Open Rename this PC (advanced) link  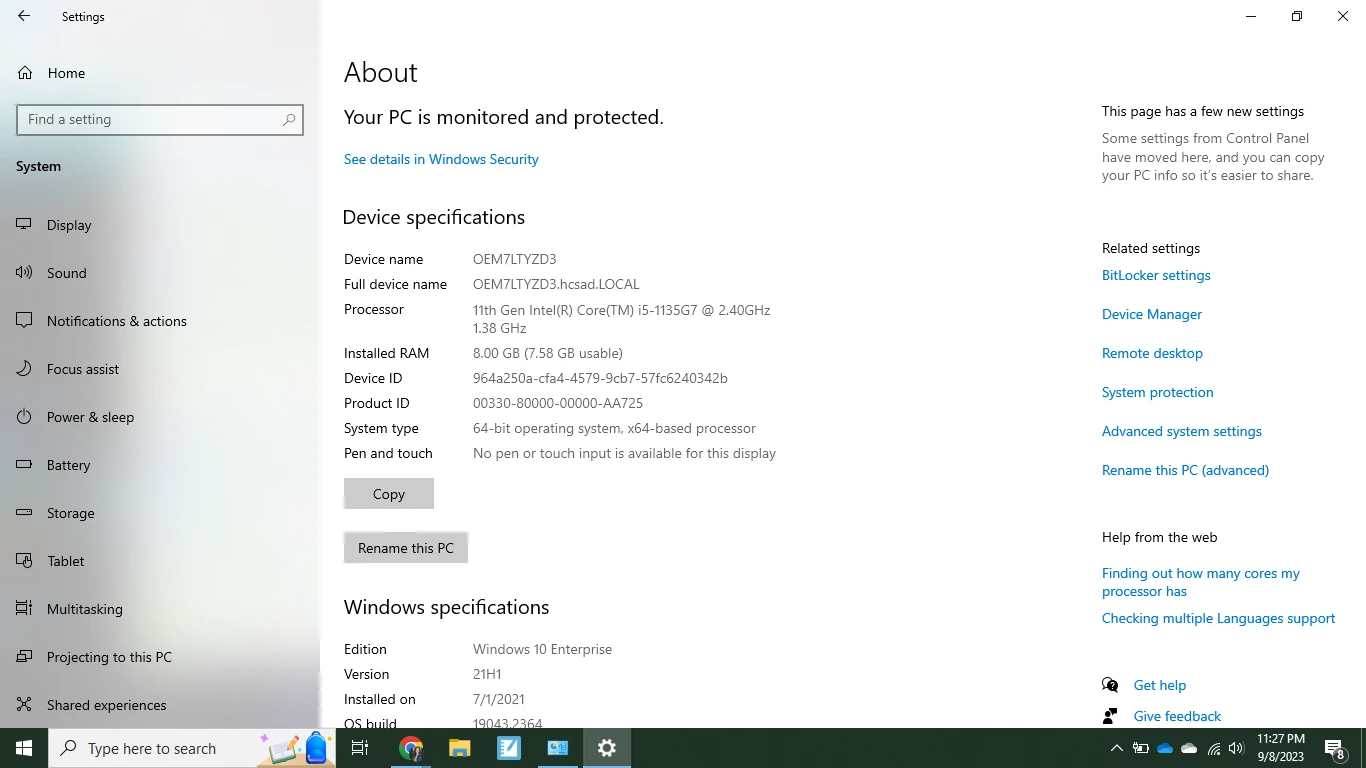1185,470
